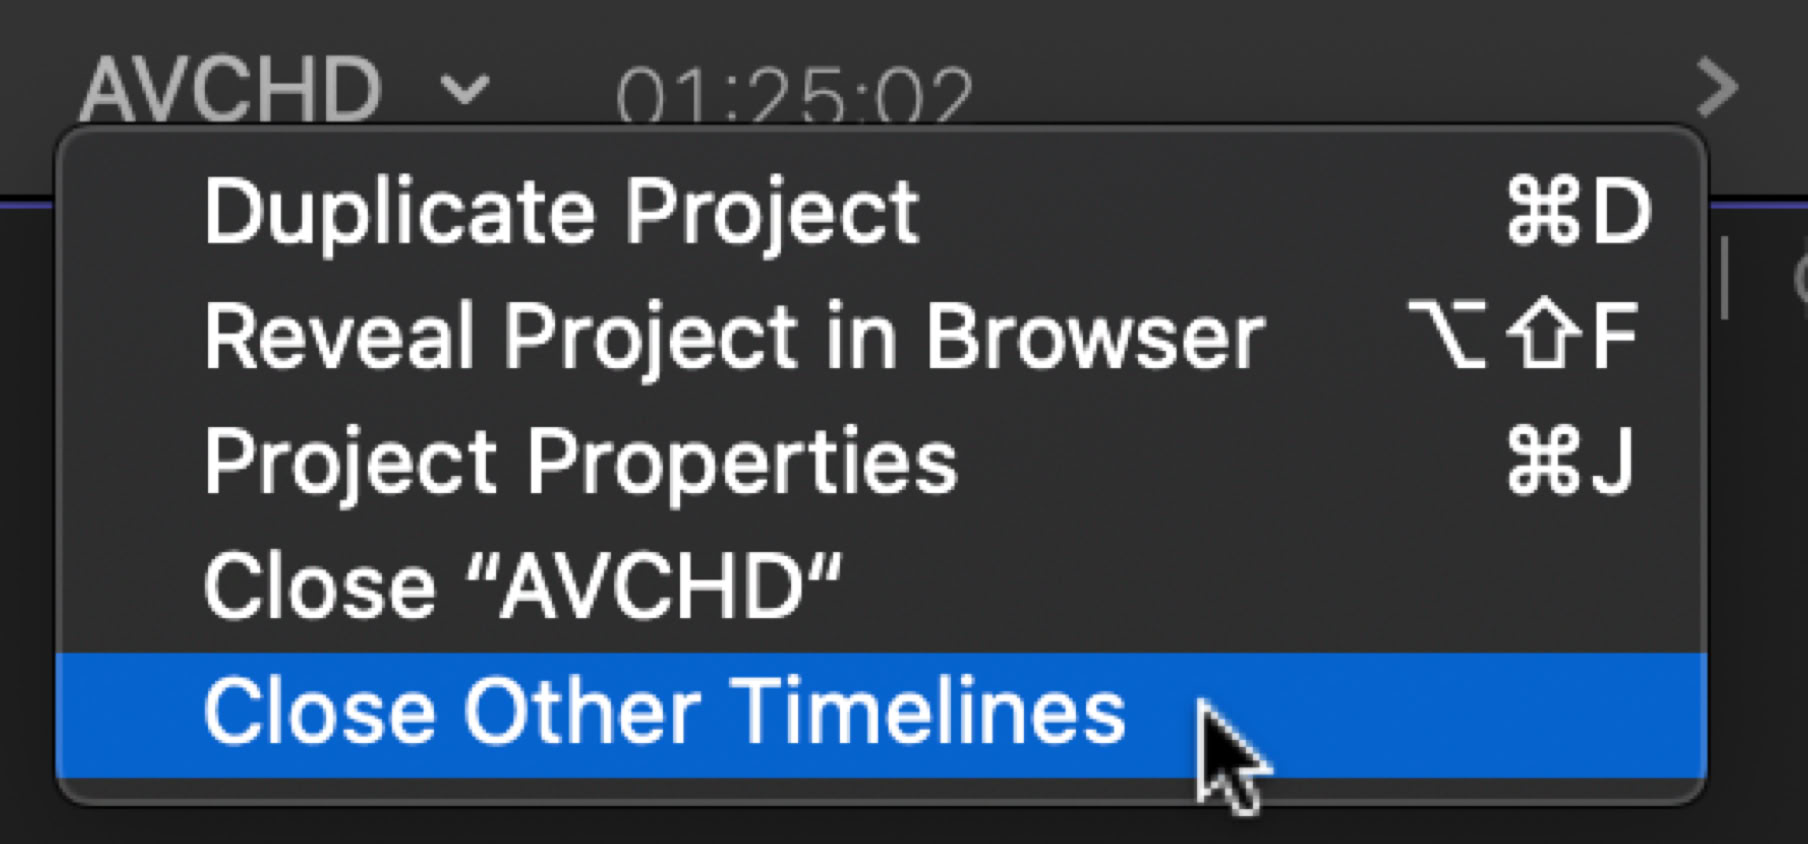Click the ⌥⇧F shortcut beside Reveal Project
The width and height of the screenshot is (1808, 844).
click(x=1522, y=337)
